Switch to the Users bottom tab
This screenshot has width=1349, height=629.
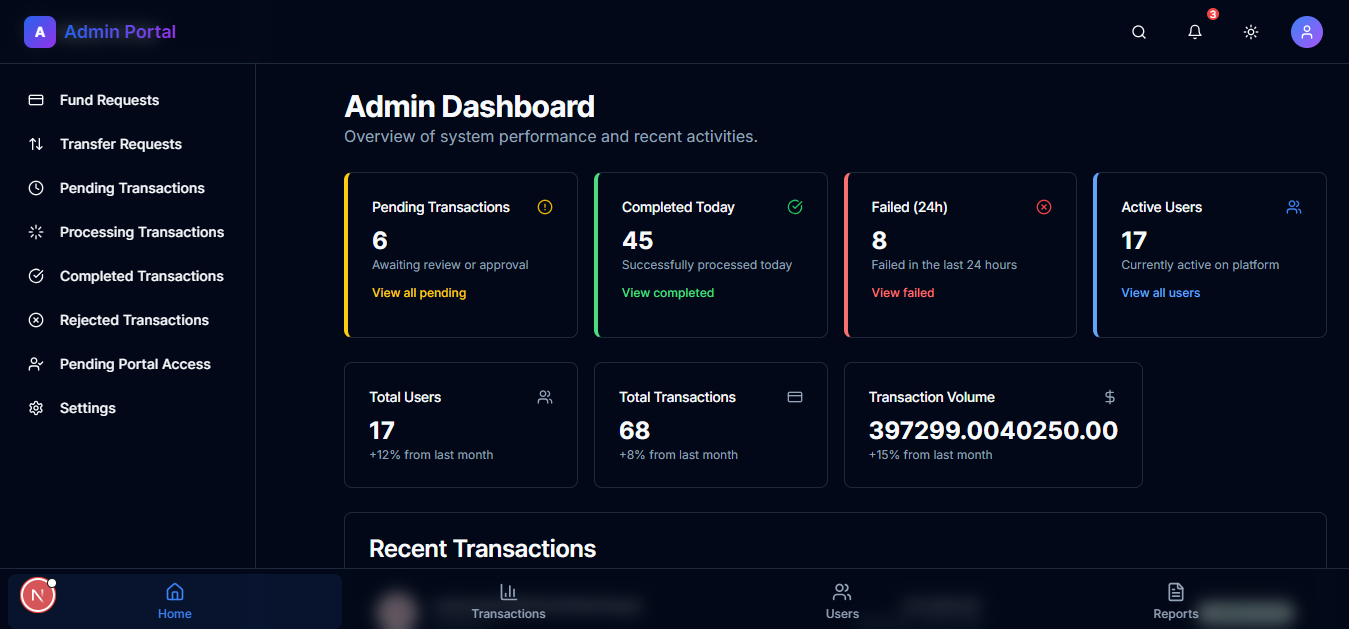click(842, 601)
